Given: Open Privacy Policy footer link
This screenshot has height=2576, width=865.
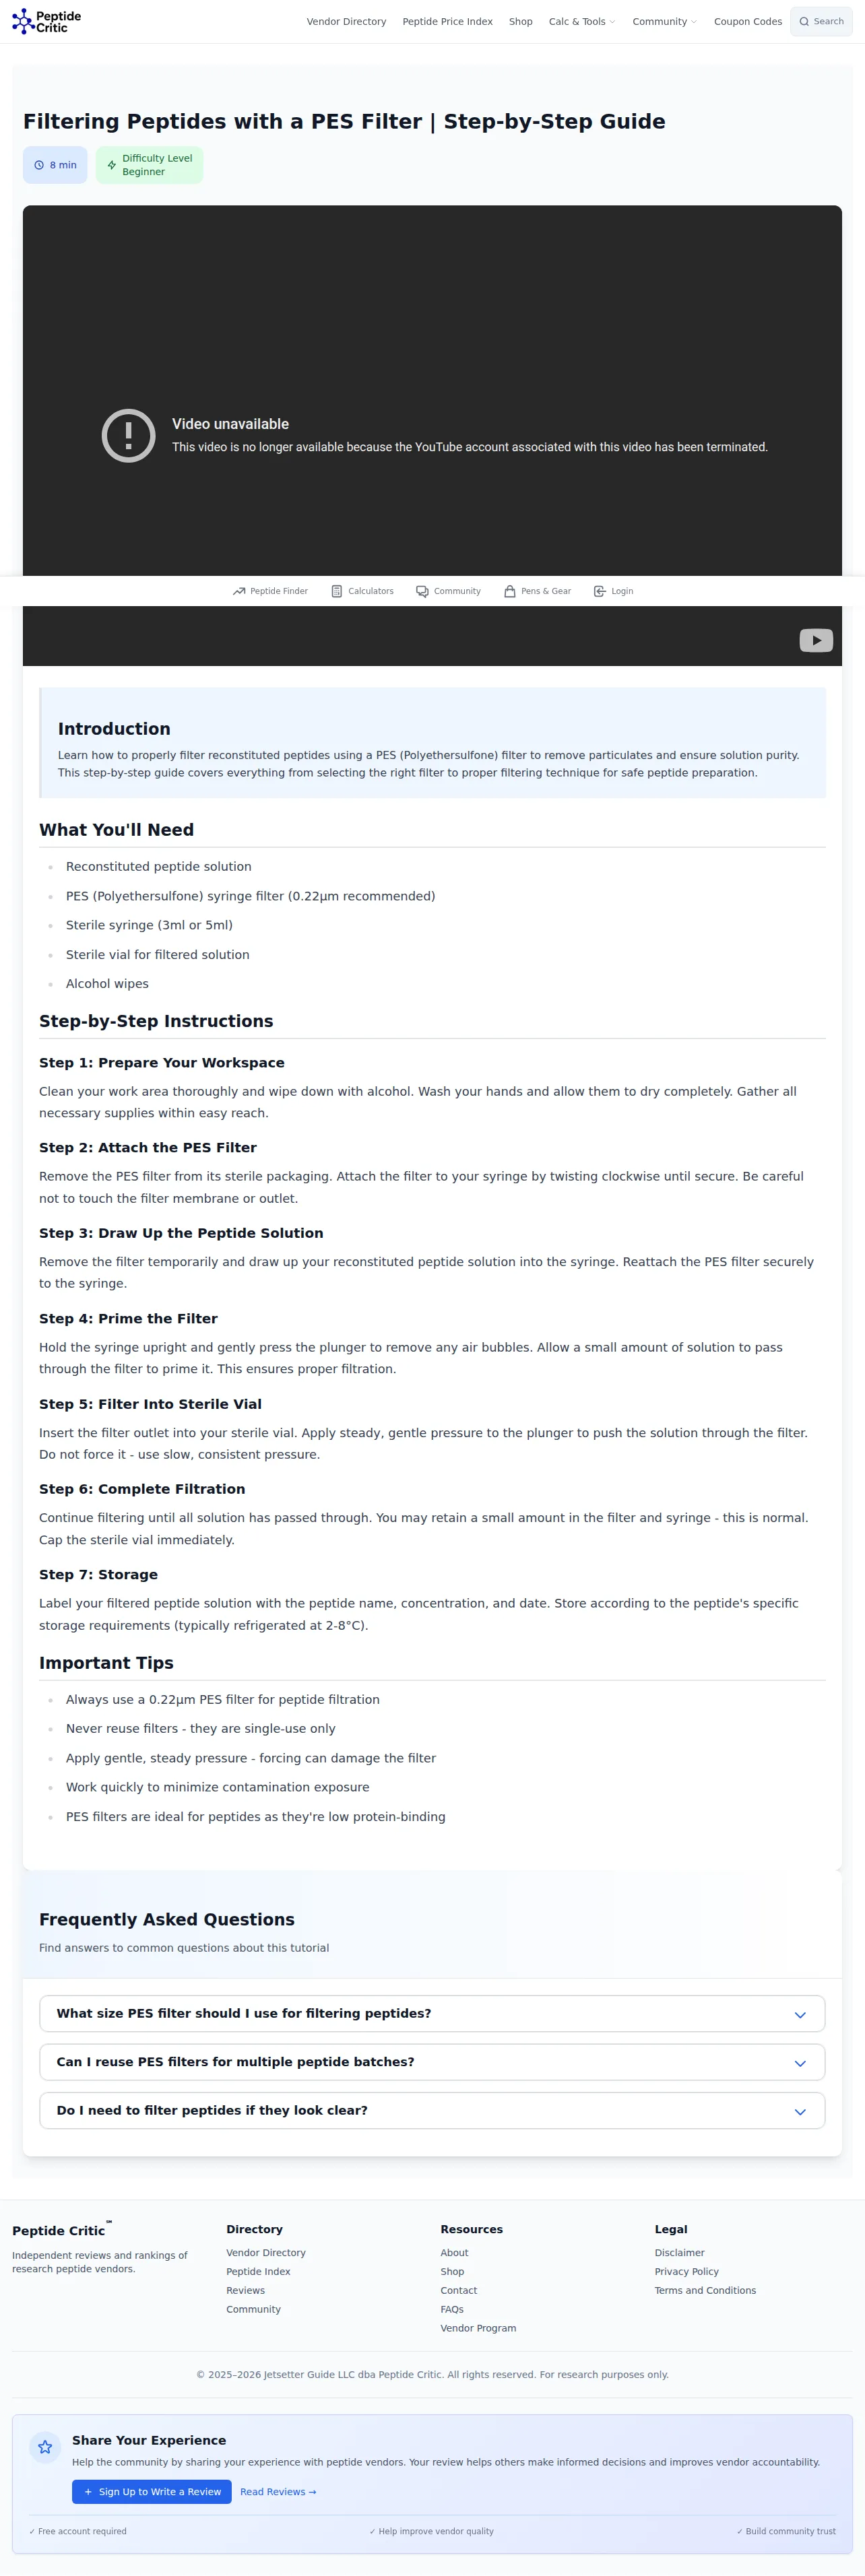Looking at the screenshot, I should pyautogui.click(x=686, y=2272).
